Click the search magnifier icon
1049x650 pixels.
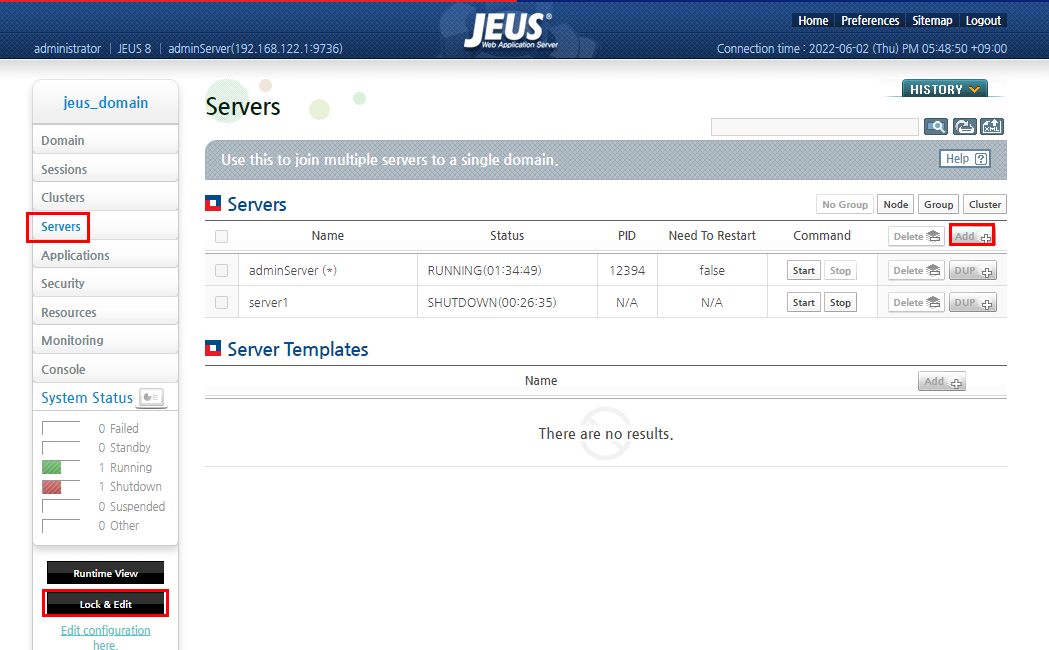point(935,126)
